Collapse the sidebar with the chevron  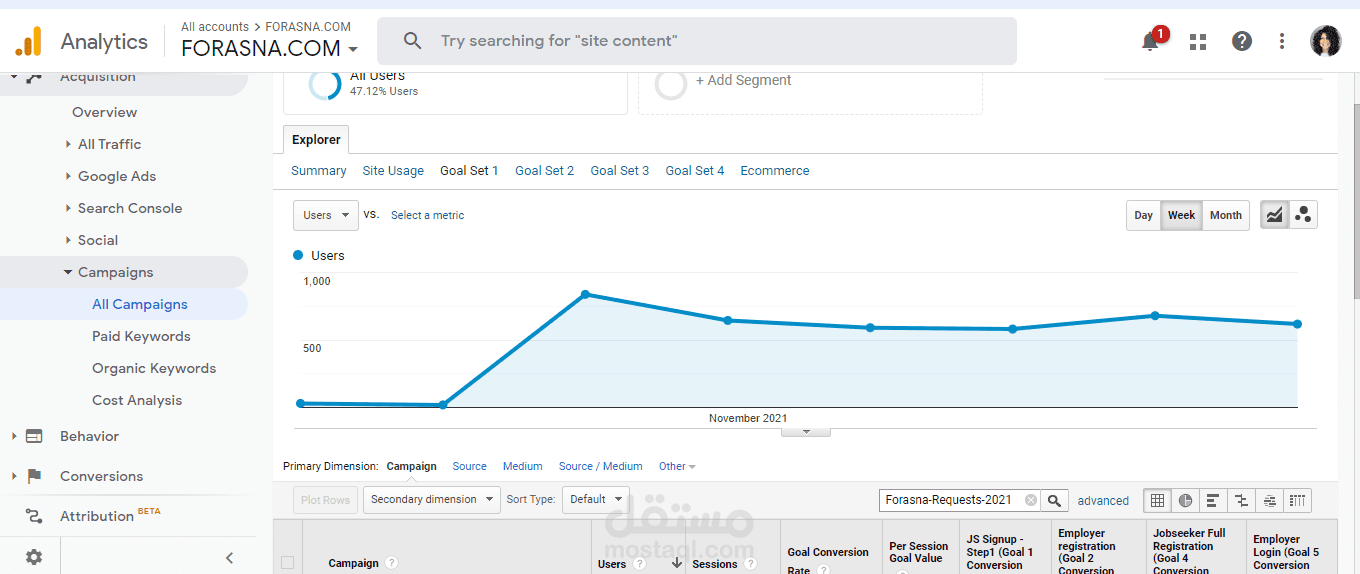tap(229, 558)
